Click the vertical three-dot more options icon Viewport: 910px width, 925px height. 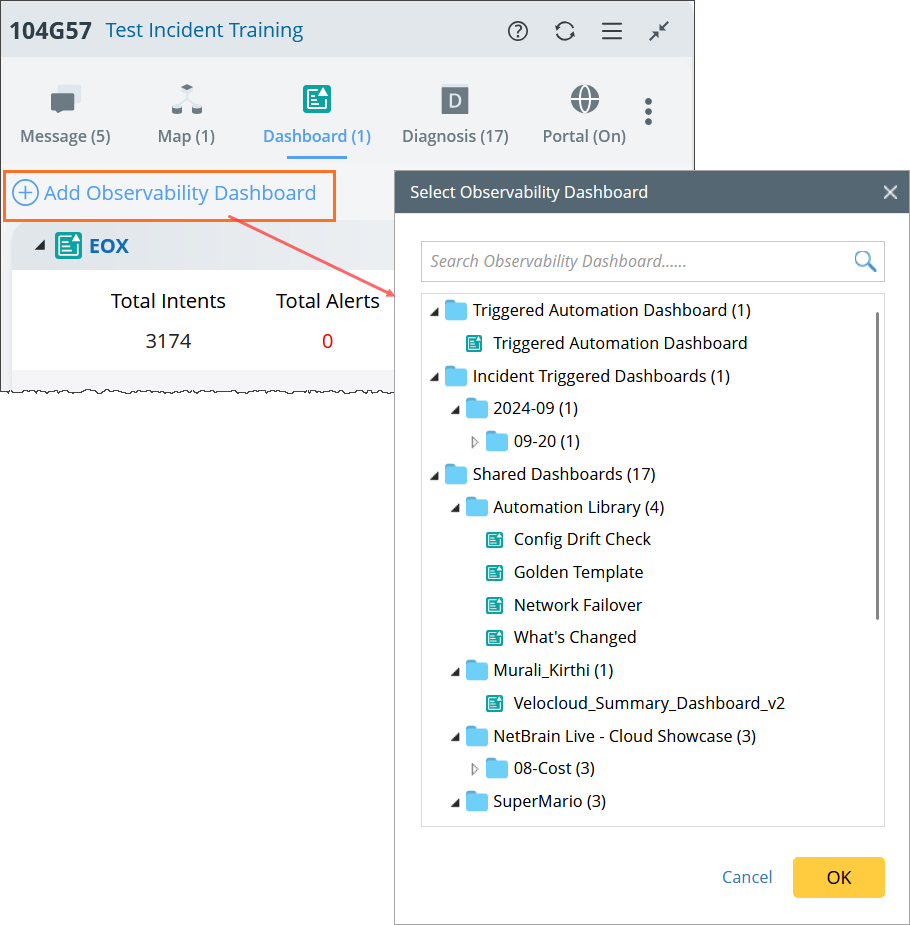(x=648, y=111)
